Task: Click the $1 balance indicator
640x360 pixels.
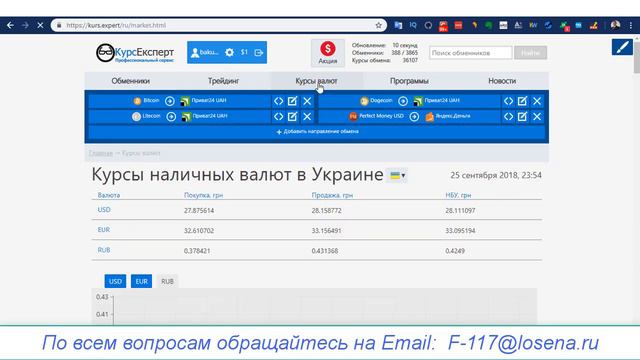Action: tap(244, 52)
